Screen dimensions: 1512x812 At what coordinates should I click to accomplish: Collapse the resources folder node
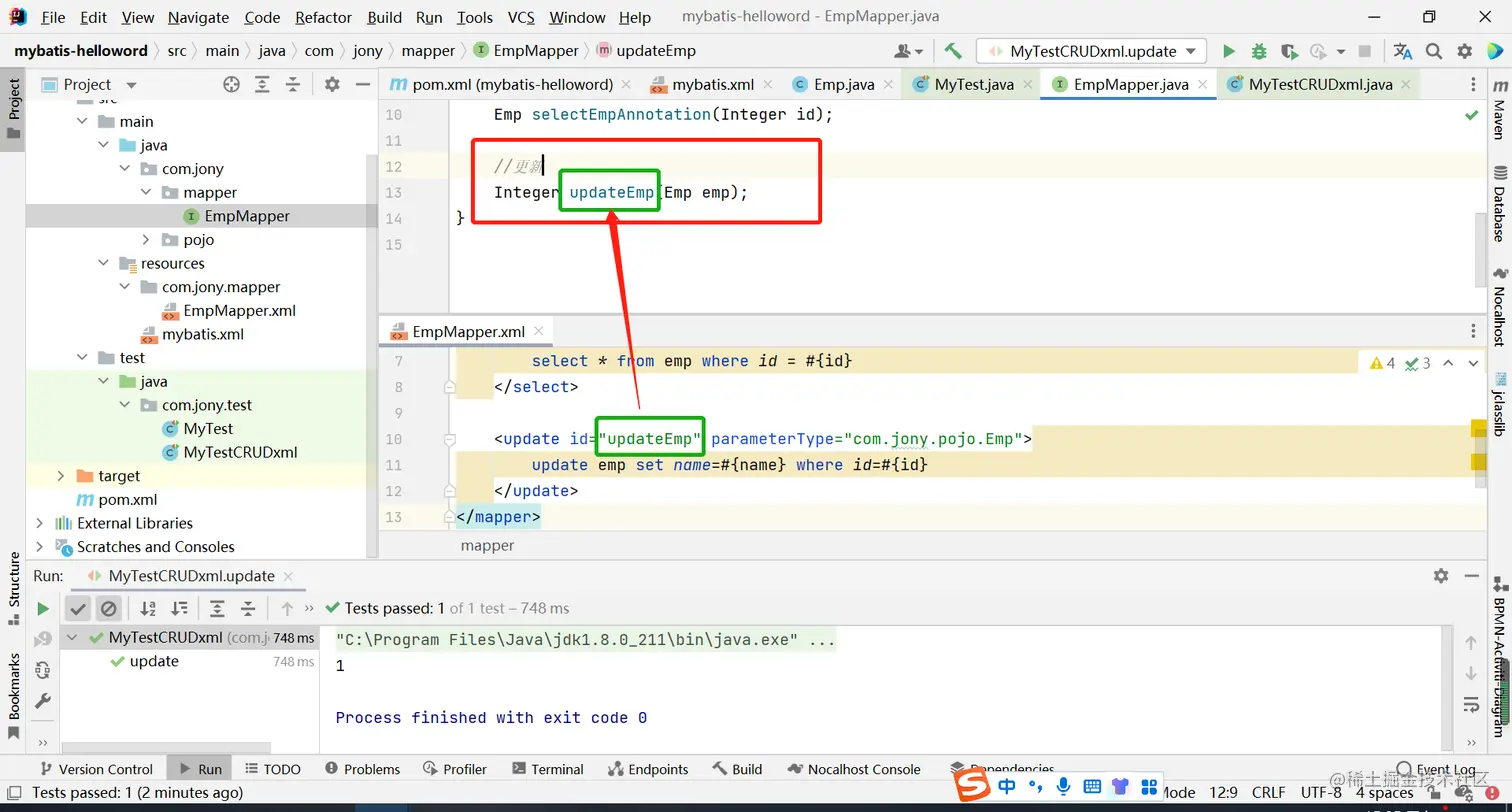[104, 264]
